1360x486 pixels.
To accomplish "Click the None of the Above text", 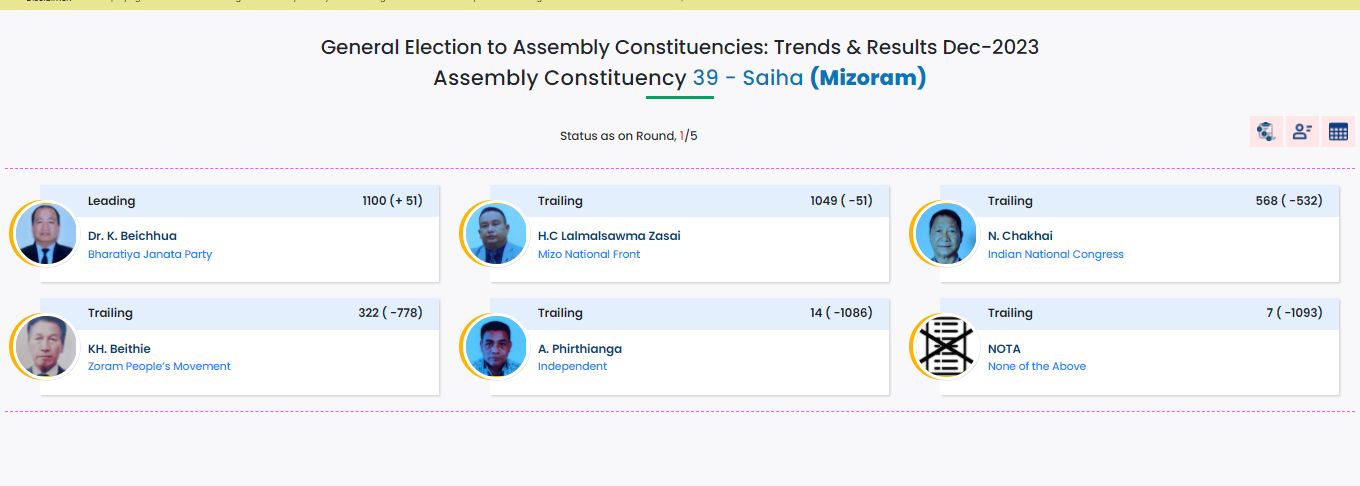I will coord(1036,366).
